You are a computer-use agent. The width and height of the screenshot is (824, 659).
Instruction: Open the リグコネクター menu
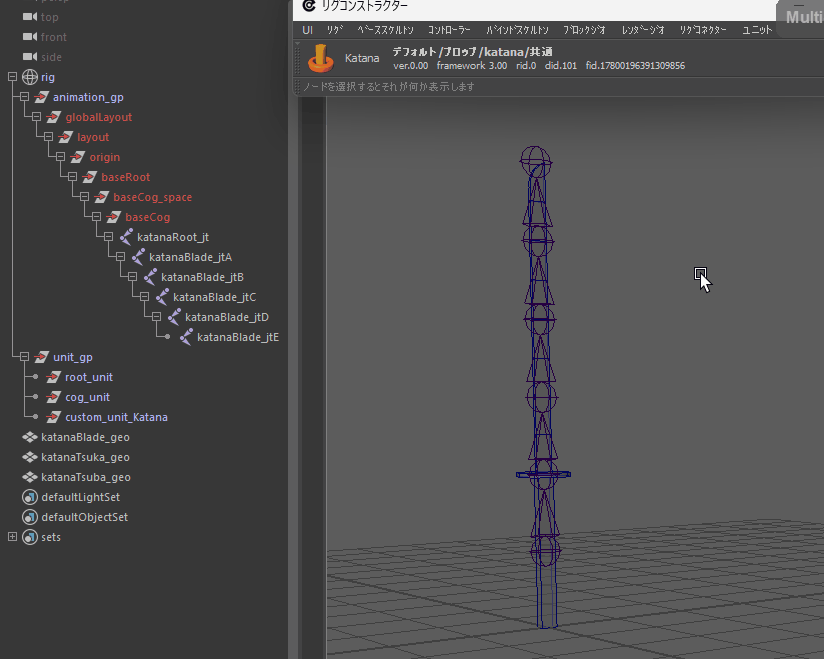point(703,30)
